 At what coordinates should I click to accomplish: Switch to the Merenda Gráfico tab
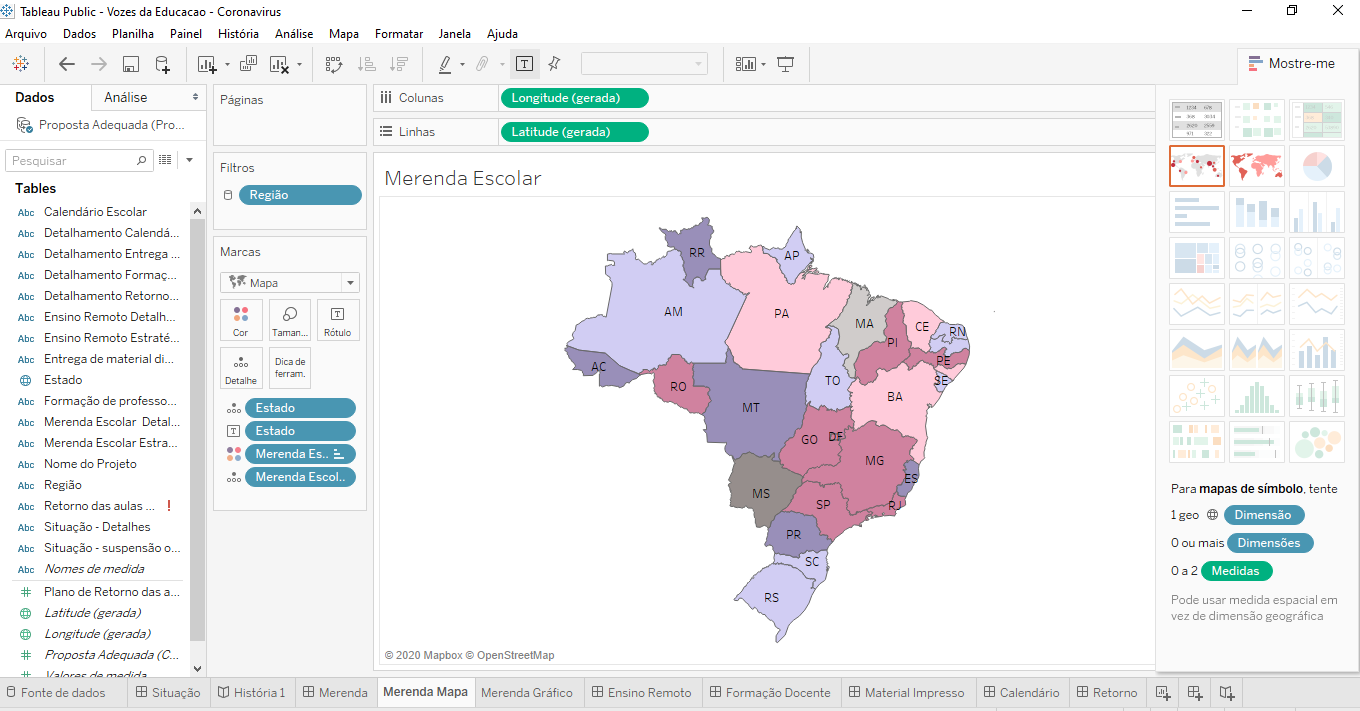pyautogui.click(x=528, y=692)
